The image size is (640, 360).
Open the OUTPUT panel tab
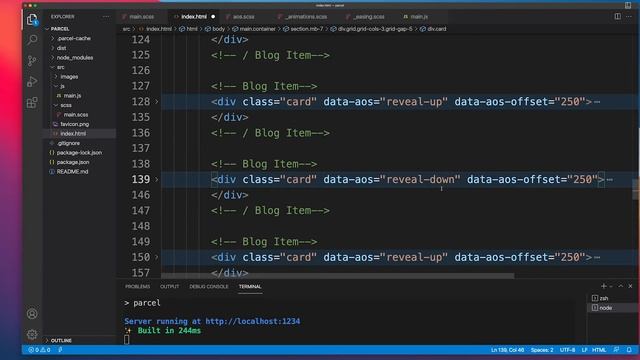(x=169, y=287)
